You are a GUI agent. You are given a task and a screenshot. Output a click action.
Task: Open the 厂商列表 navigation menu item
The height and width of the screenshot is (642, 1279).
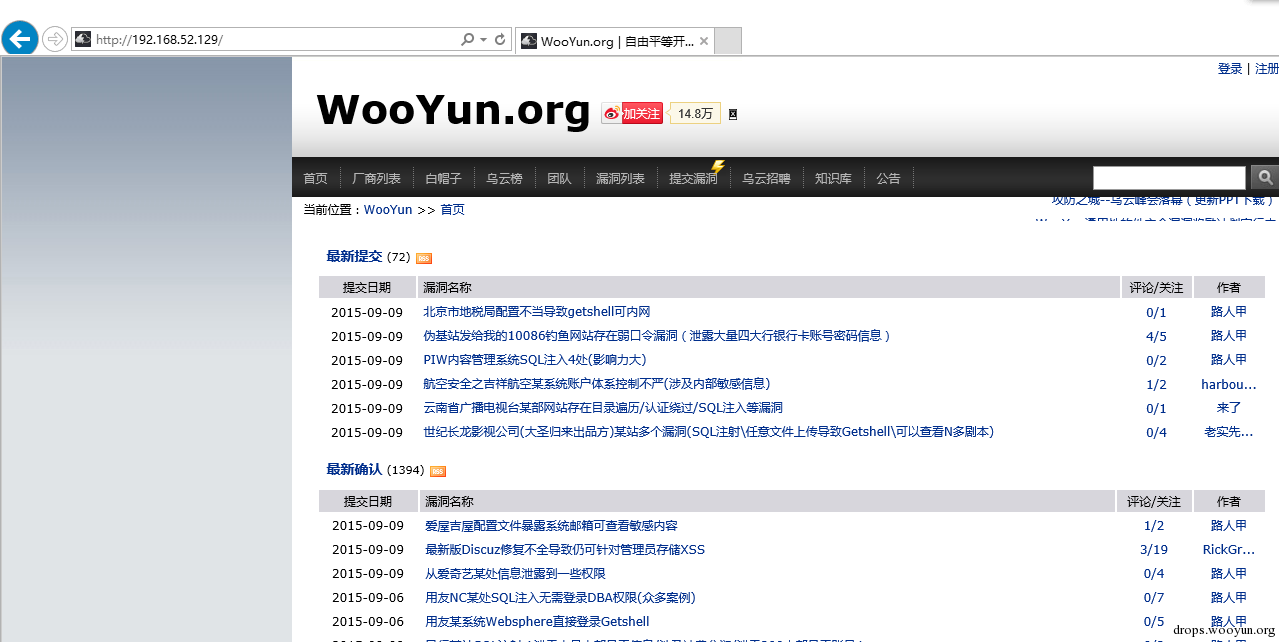click(x=376, y=178)
